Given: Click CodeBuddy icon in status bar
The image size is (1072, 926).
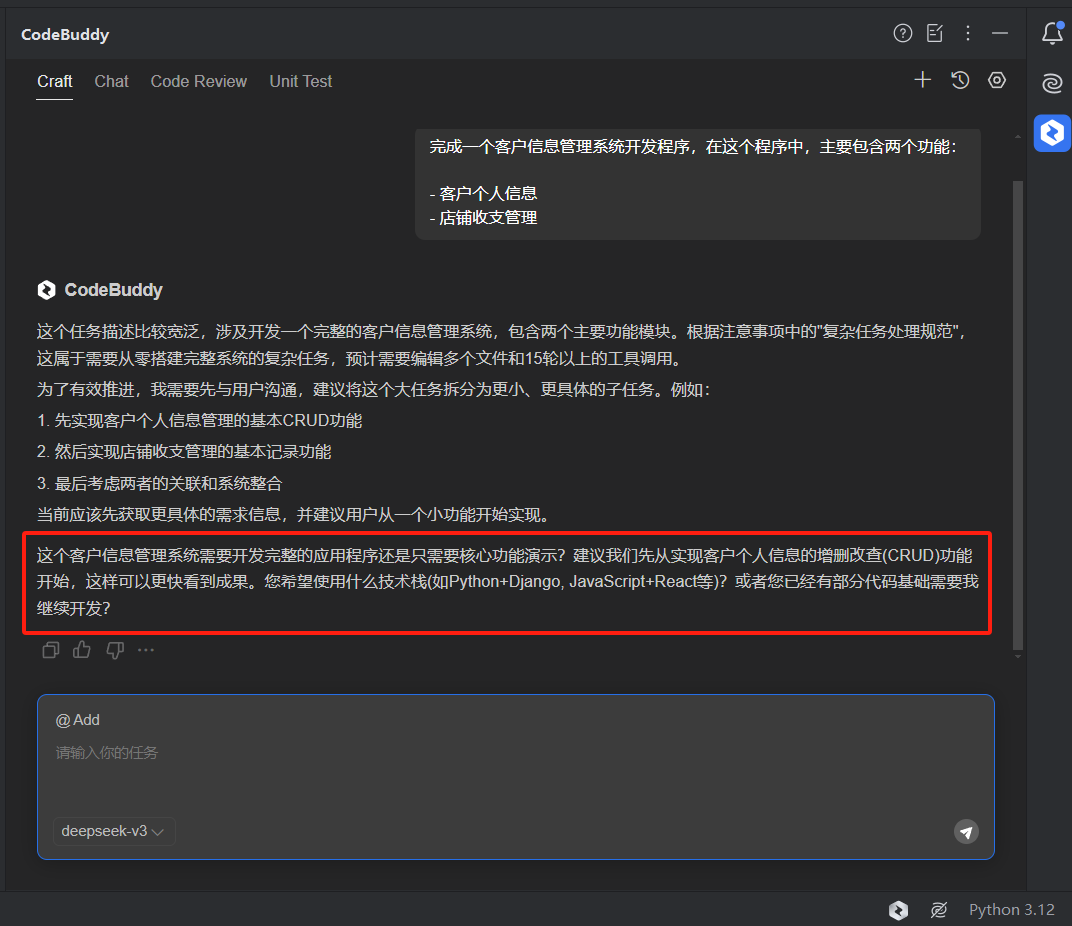Looking at the screenshot, I should coord(898,910).
